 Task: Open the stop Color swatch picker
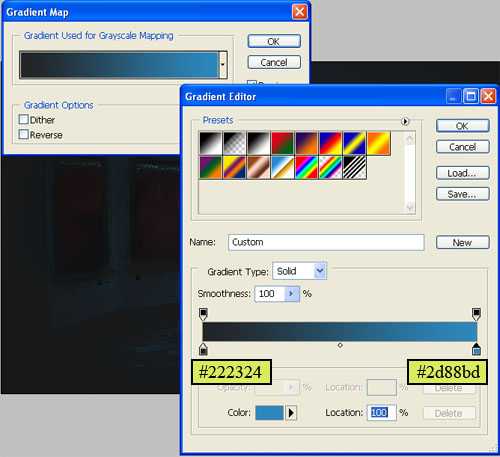point(269,413)
